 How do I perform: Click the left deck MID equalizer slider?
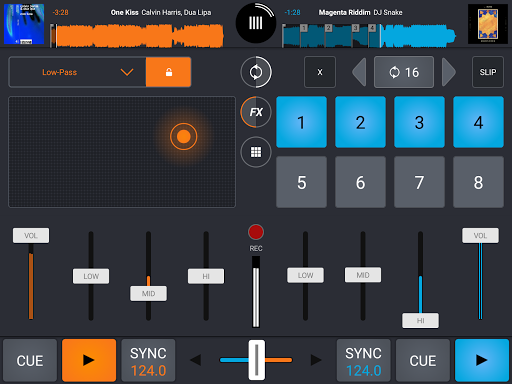[148, 293]
